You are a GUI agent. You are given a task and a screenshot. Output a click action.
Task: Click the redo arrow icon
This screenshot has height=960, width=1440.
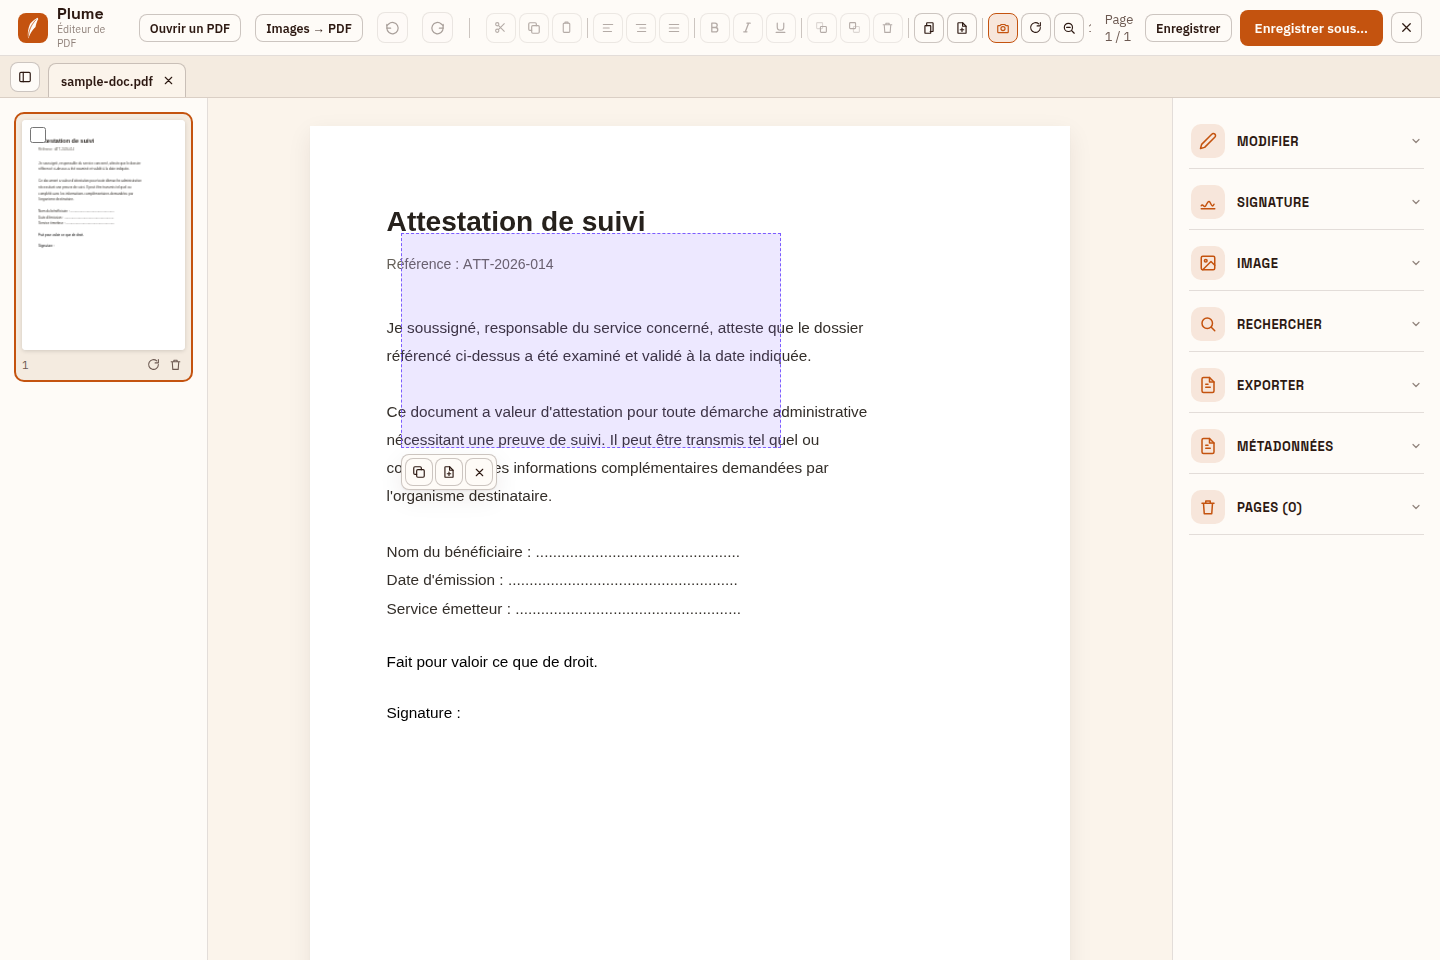[x=437, y=28]
